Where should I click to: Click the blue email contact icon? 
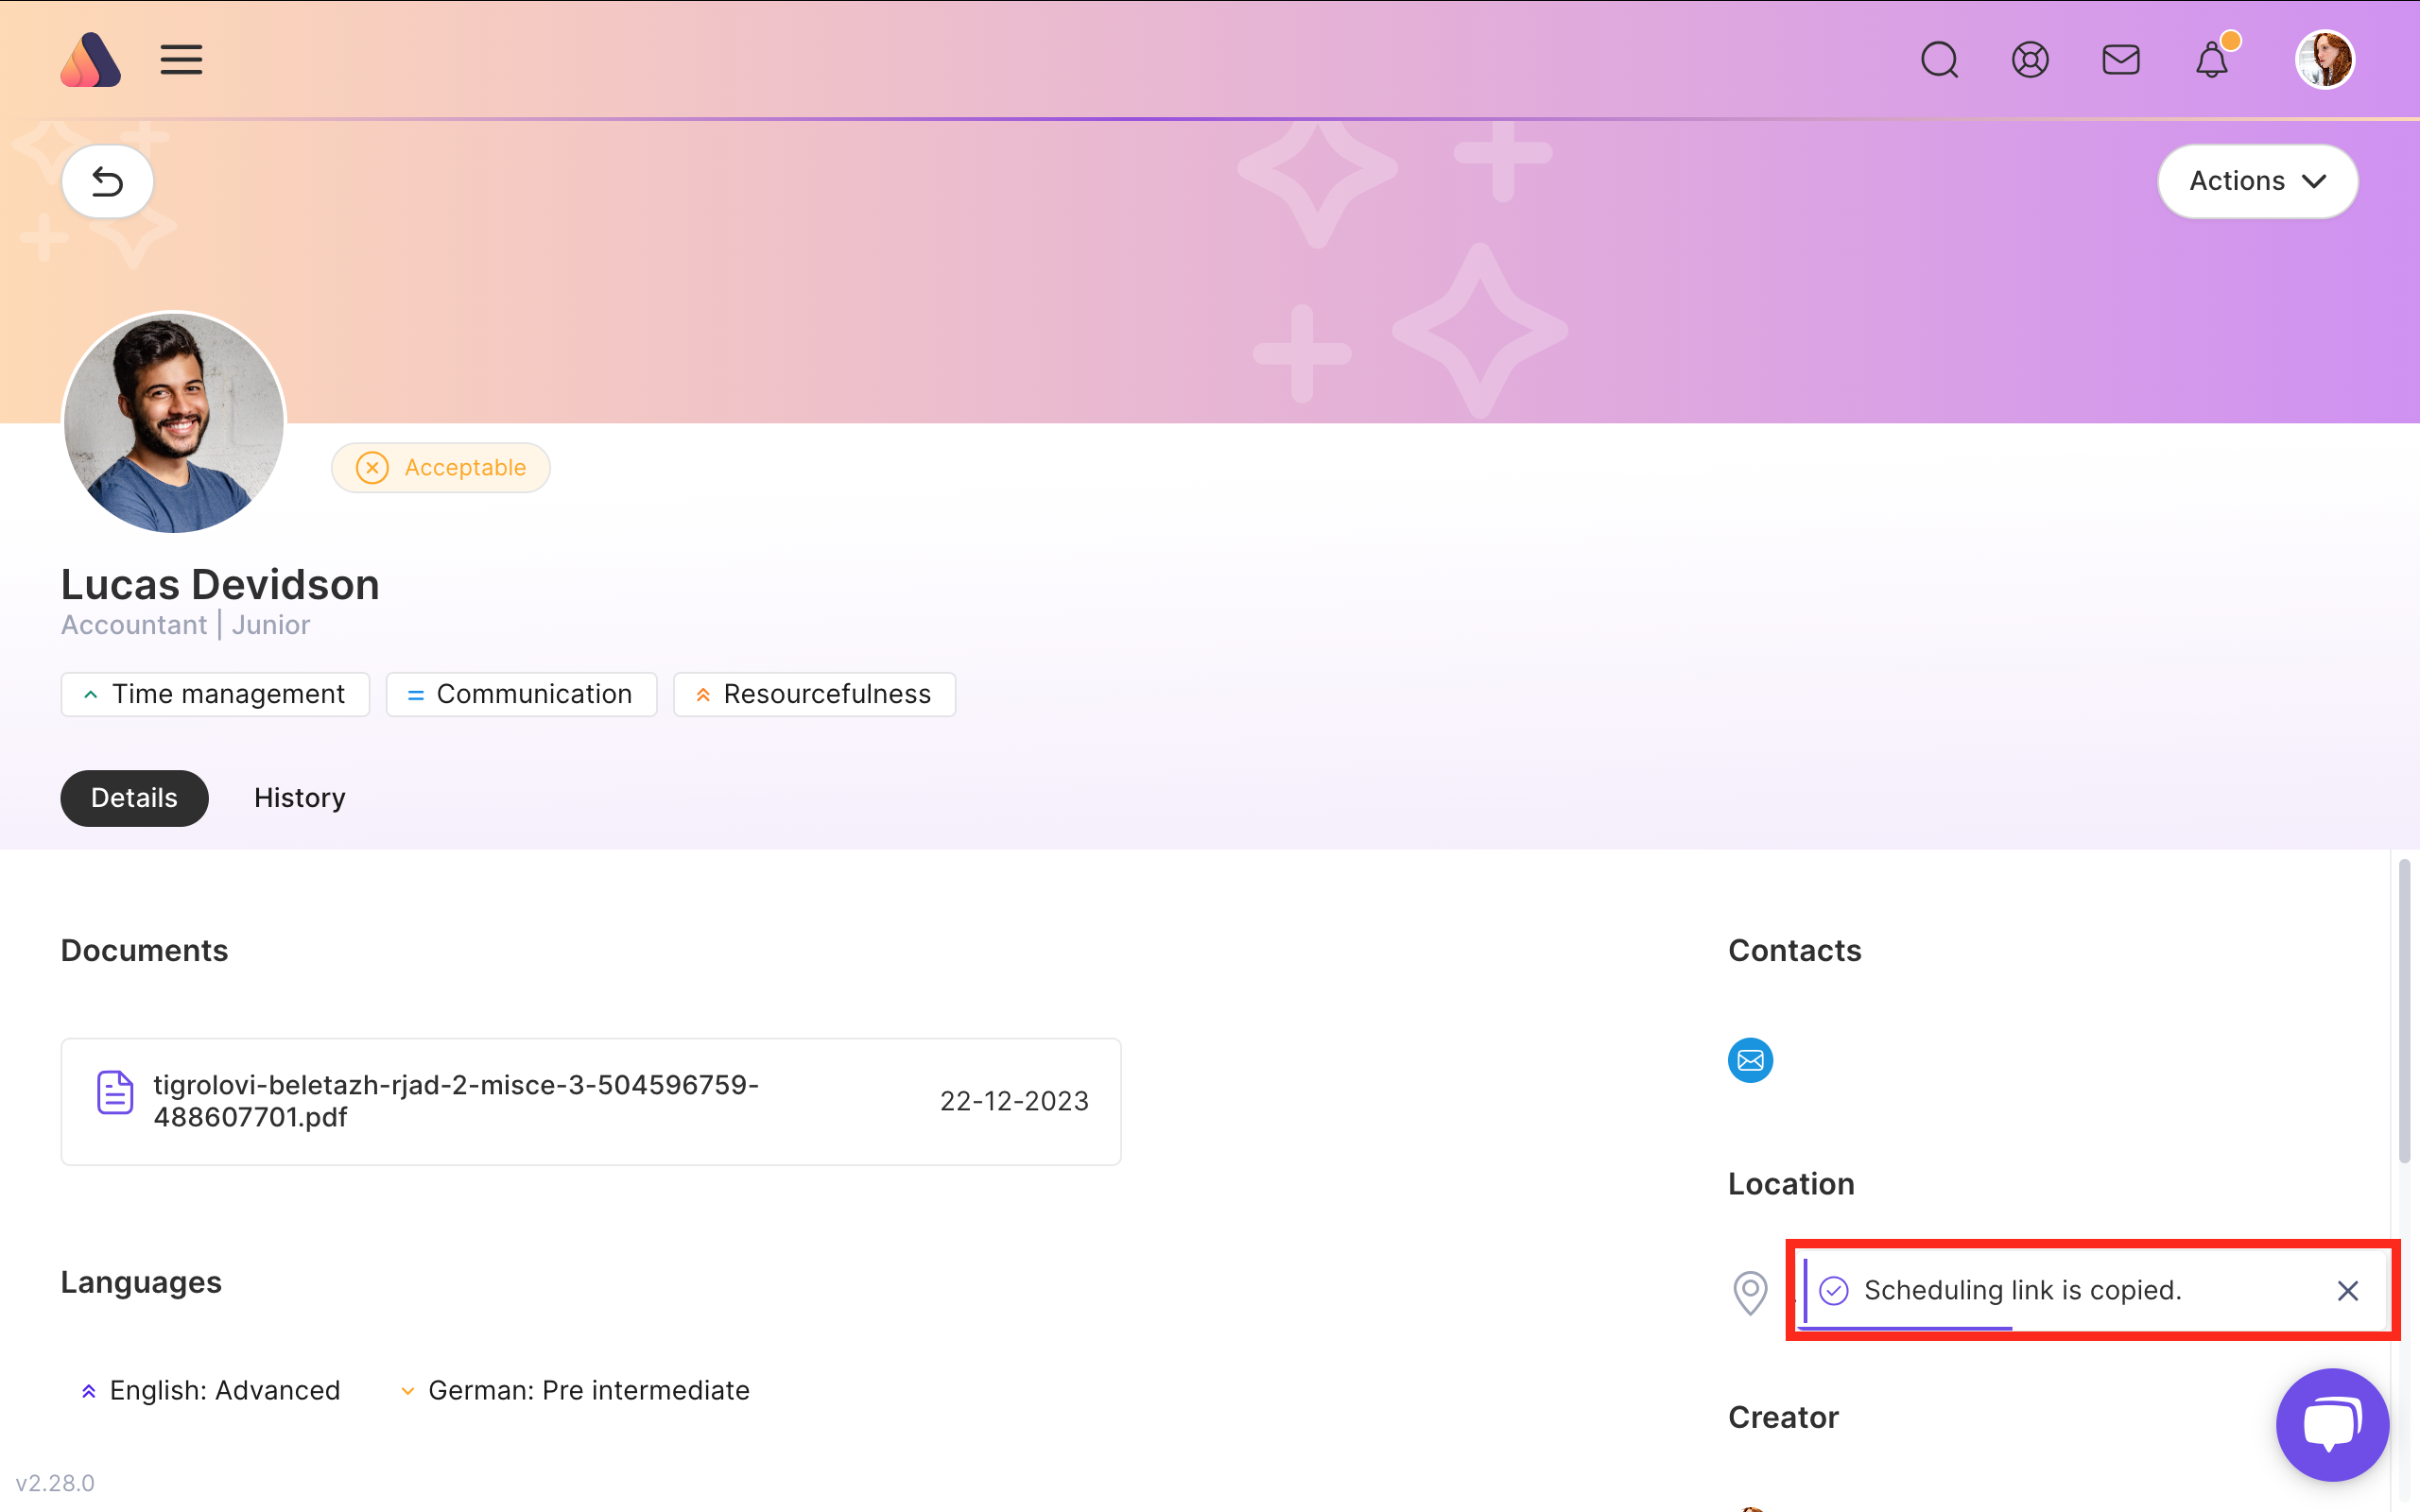(1750, 1060)
